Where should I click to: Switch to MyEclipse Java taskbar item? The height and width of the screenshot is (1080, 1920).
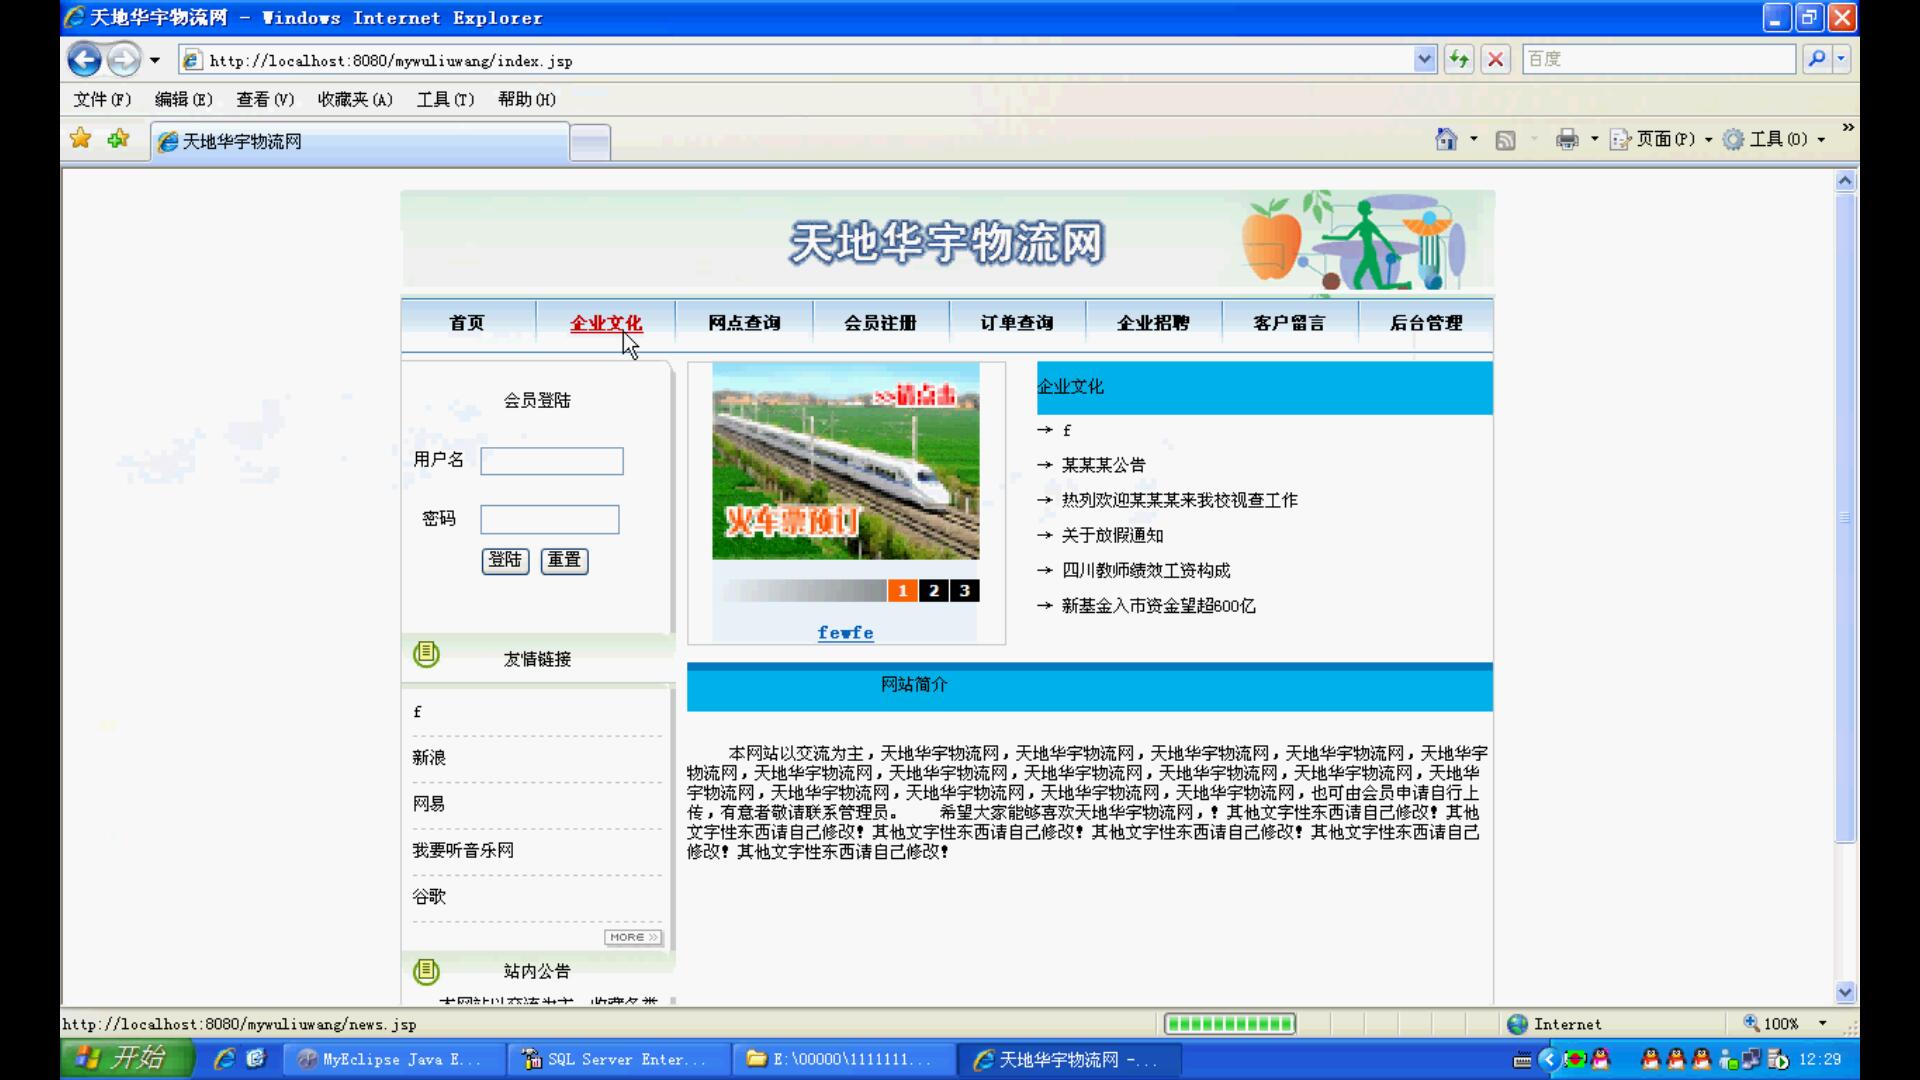[393, 1059]
